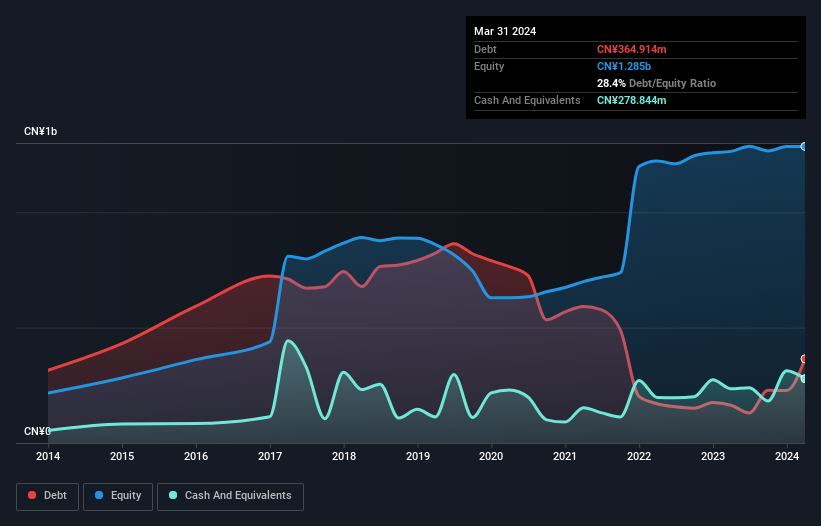Select the 2015 axis label
This screenshot has height=526, width=821.
(x=122, y=456)
